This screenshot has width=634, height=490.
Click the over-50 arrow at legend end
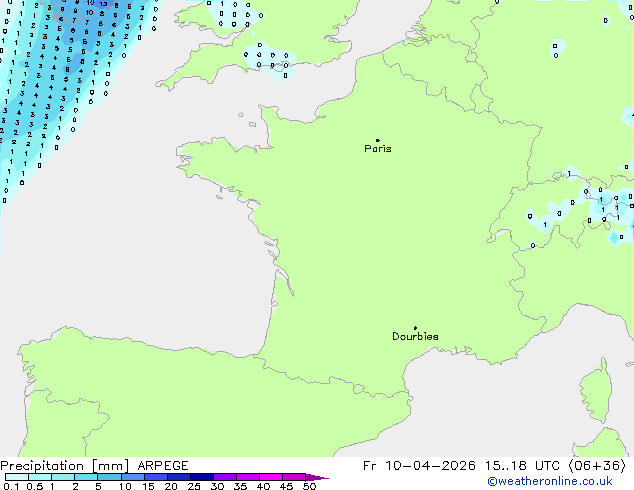pos(317,477)
